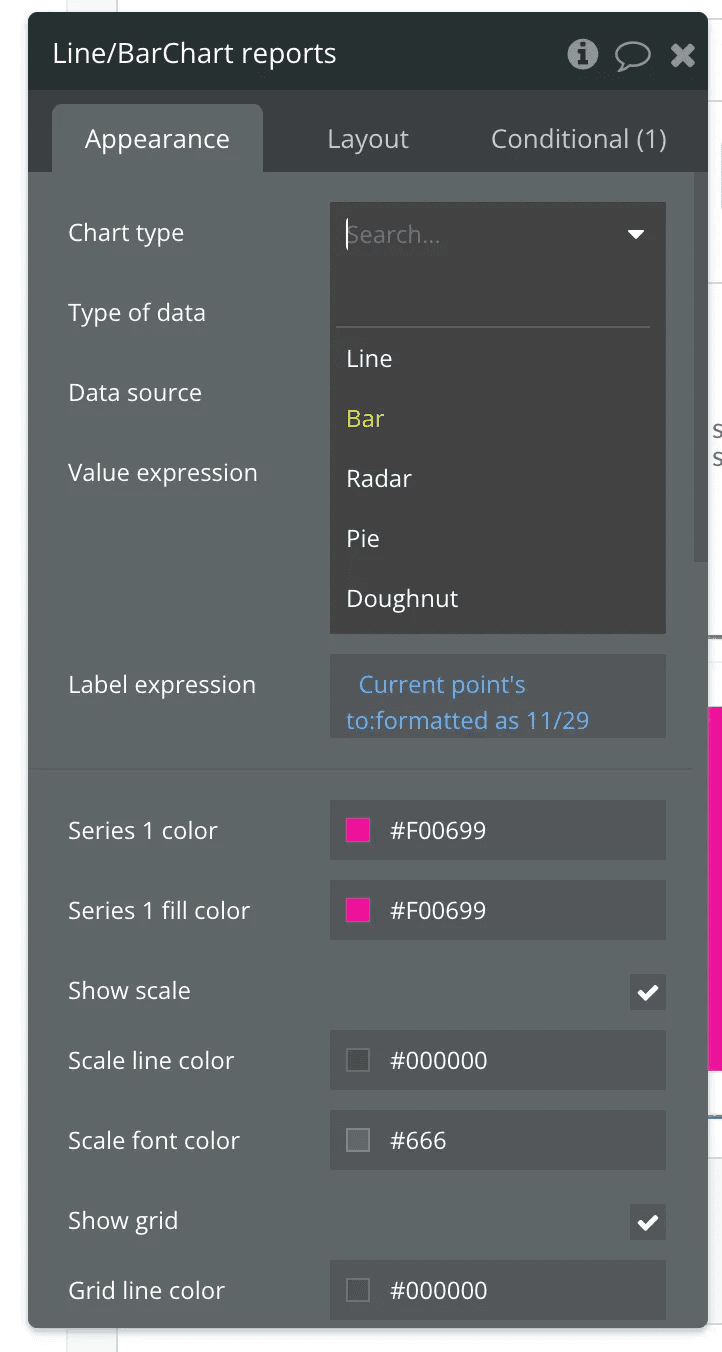Click the Scale line color swatch
The height and width of the screenshot is (1352, 722).
(x=358, y=1060)
